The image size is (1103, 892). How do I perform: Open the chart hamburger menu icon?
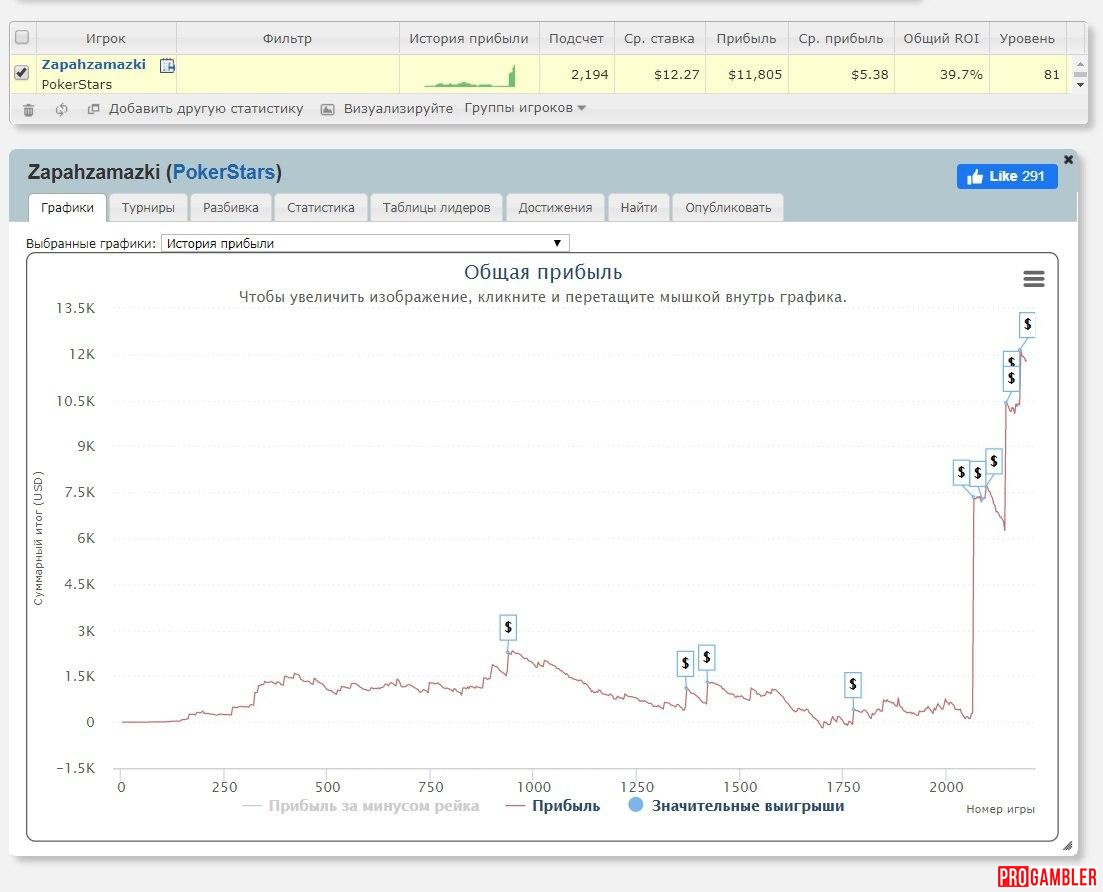pos(1034,279)
